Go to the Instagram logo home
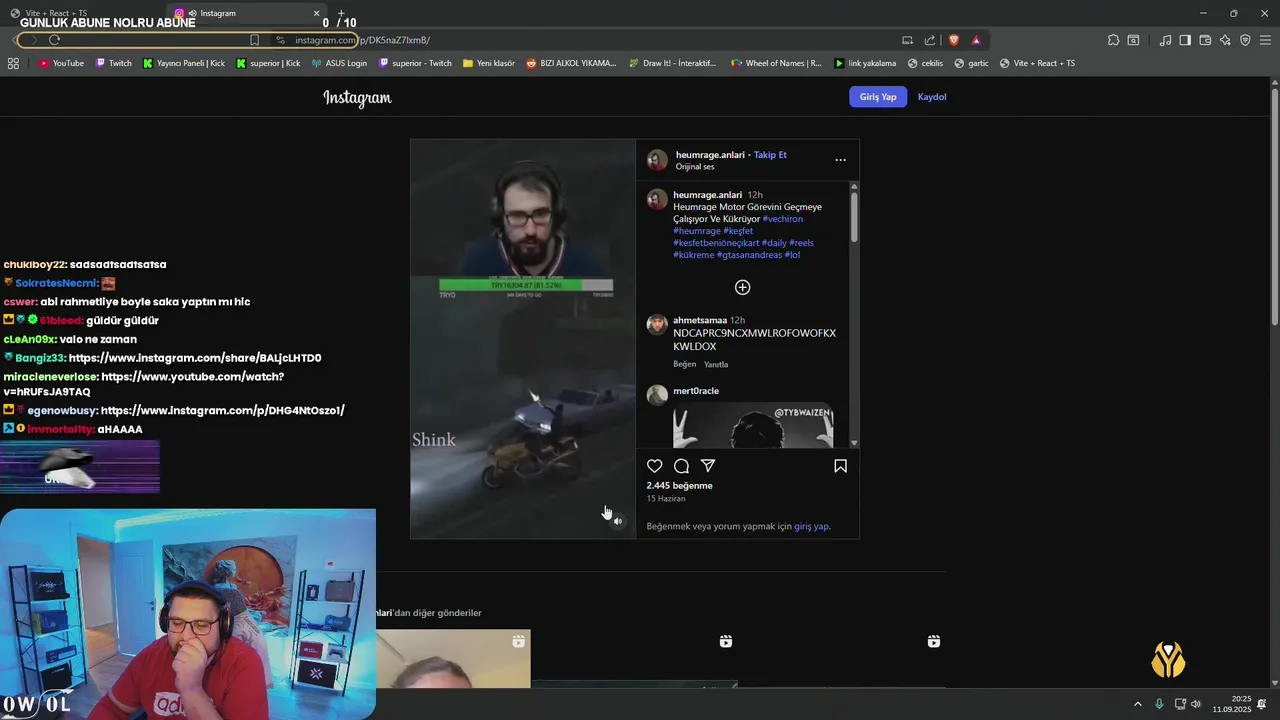The width and height of the screenshot is (1280, 720). tap(357, 97)
